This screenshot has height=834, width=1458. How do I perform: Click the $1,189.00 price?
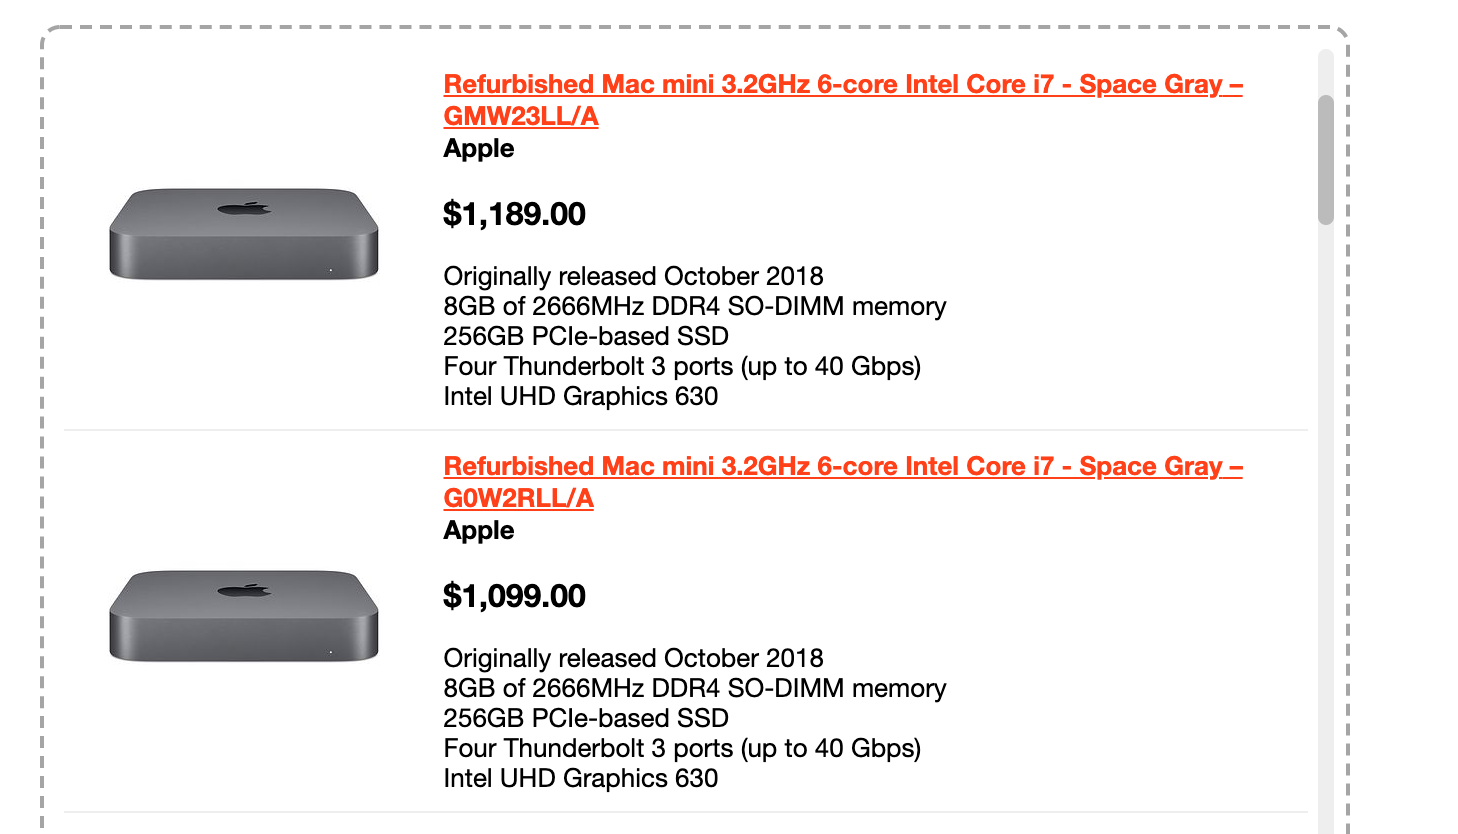pyautogui.click(x=514, y=214)
